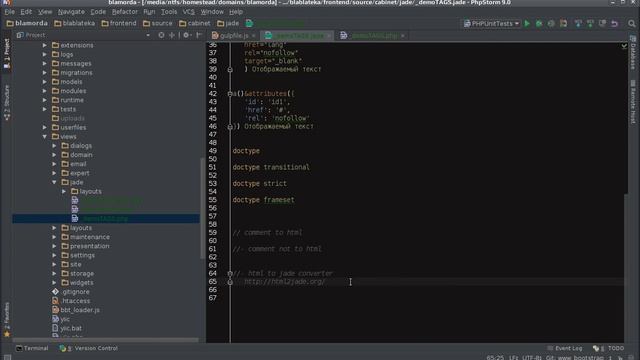Select the bbt_loader.js file

point(76,310)
